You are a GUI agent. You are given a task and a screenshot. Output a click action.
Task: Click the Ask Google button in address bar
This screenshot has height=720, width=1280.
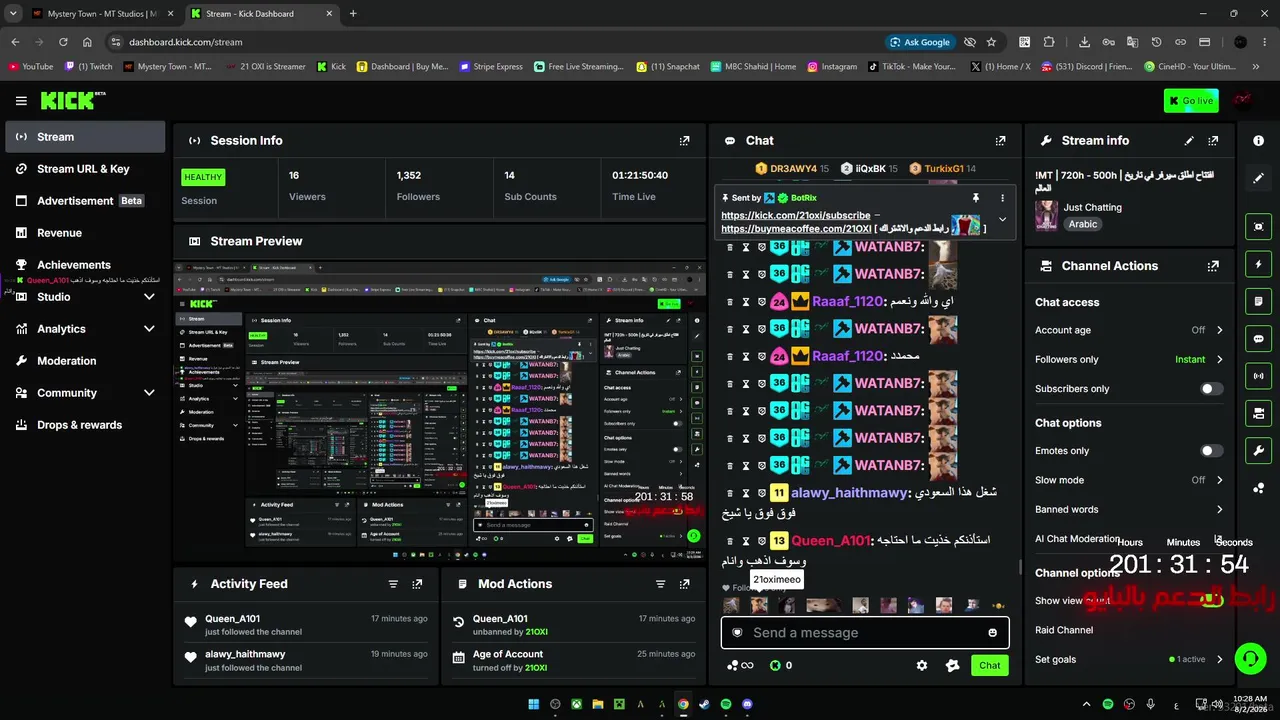click(x=919, y=42)
